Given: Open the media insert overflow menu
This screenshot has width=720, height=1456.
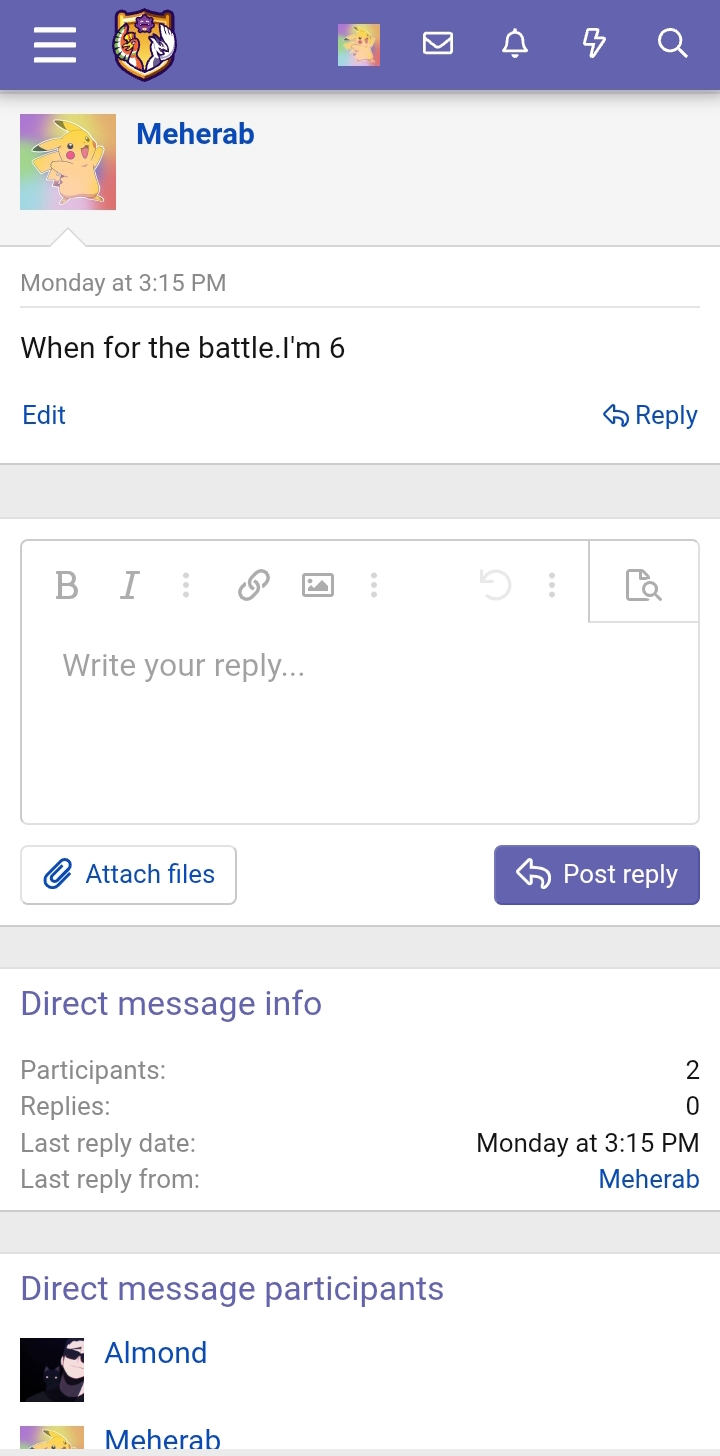Looking at the screenshot, I should tap(374, 586).
